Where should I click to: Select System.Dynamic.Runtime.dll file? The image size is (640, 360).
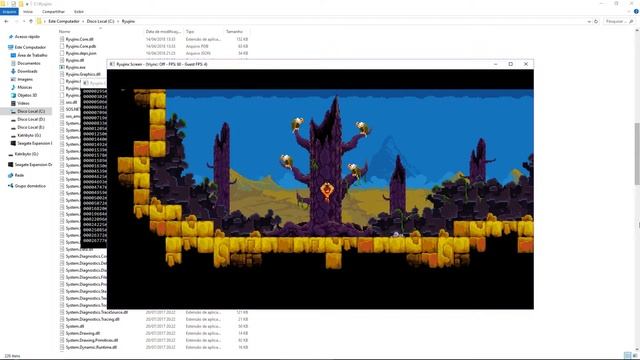click(x=91, y=347)
